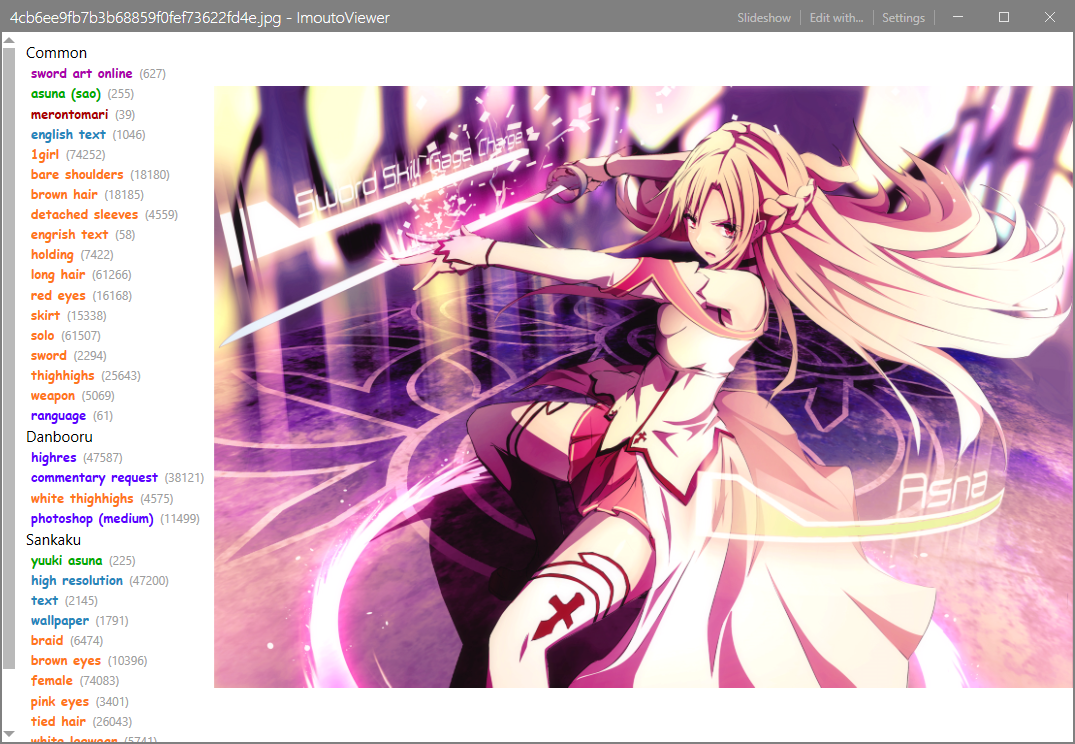1075x744 pixels.
Task: Choose the 'bare shoulders' tag
Action: (x=77, y=174)
